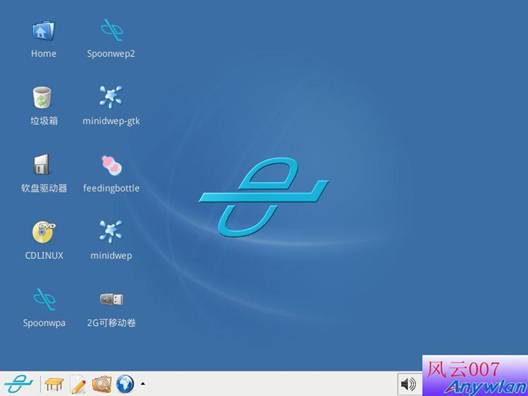Image resolution: width=528 pixels, height=396 pixels.
Task: Open the 2G removable volume USB icon
Action: click(111, 299)
